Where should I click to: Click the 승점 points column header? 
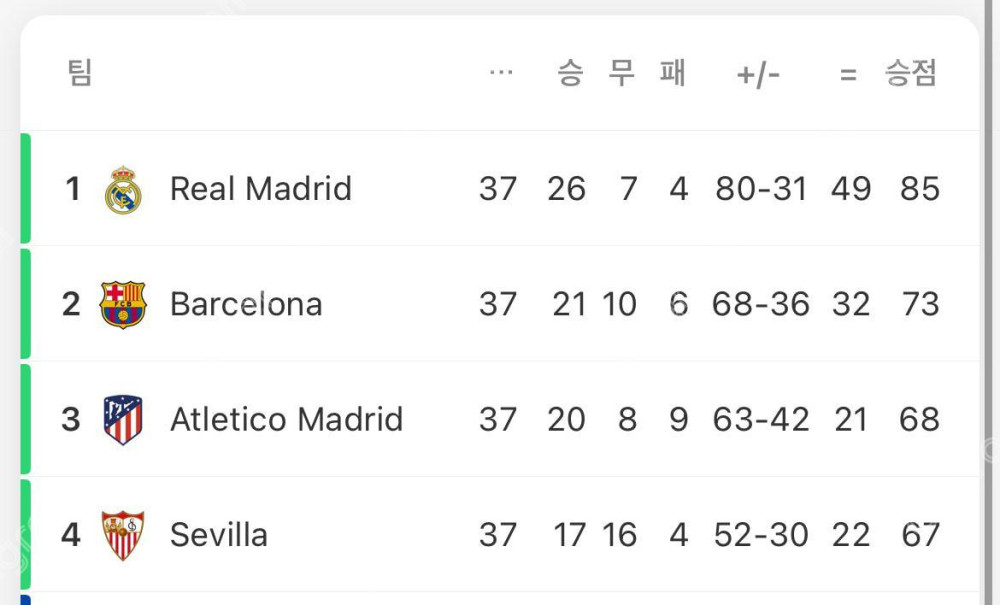point(911,73)
